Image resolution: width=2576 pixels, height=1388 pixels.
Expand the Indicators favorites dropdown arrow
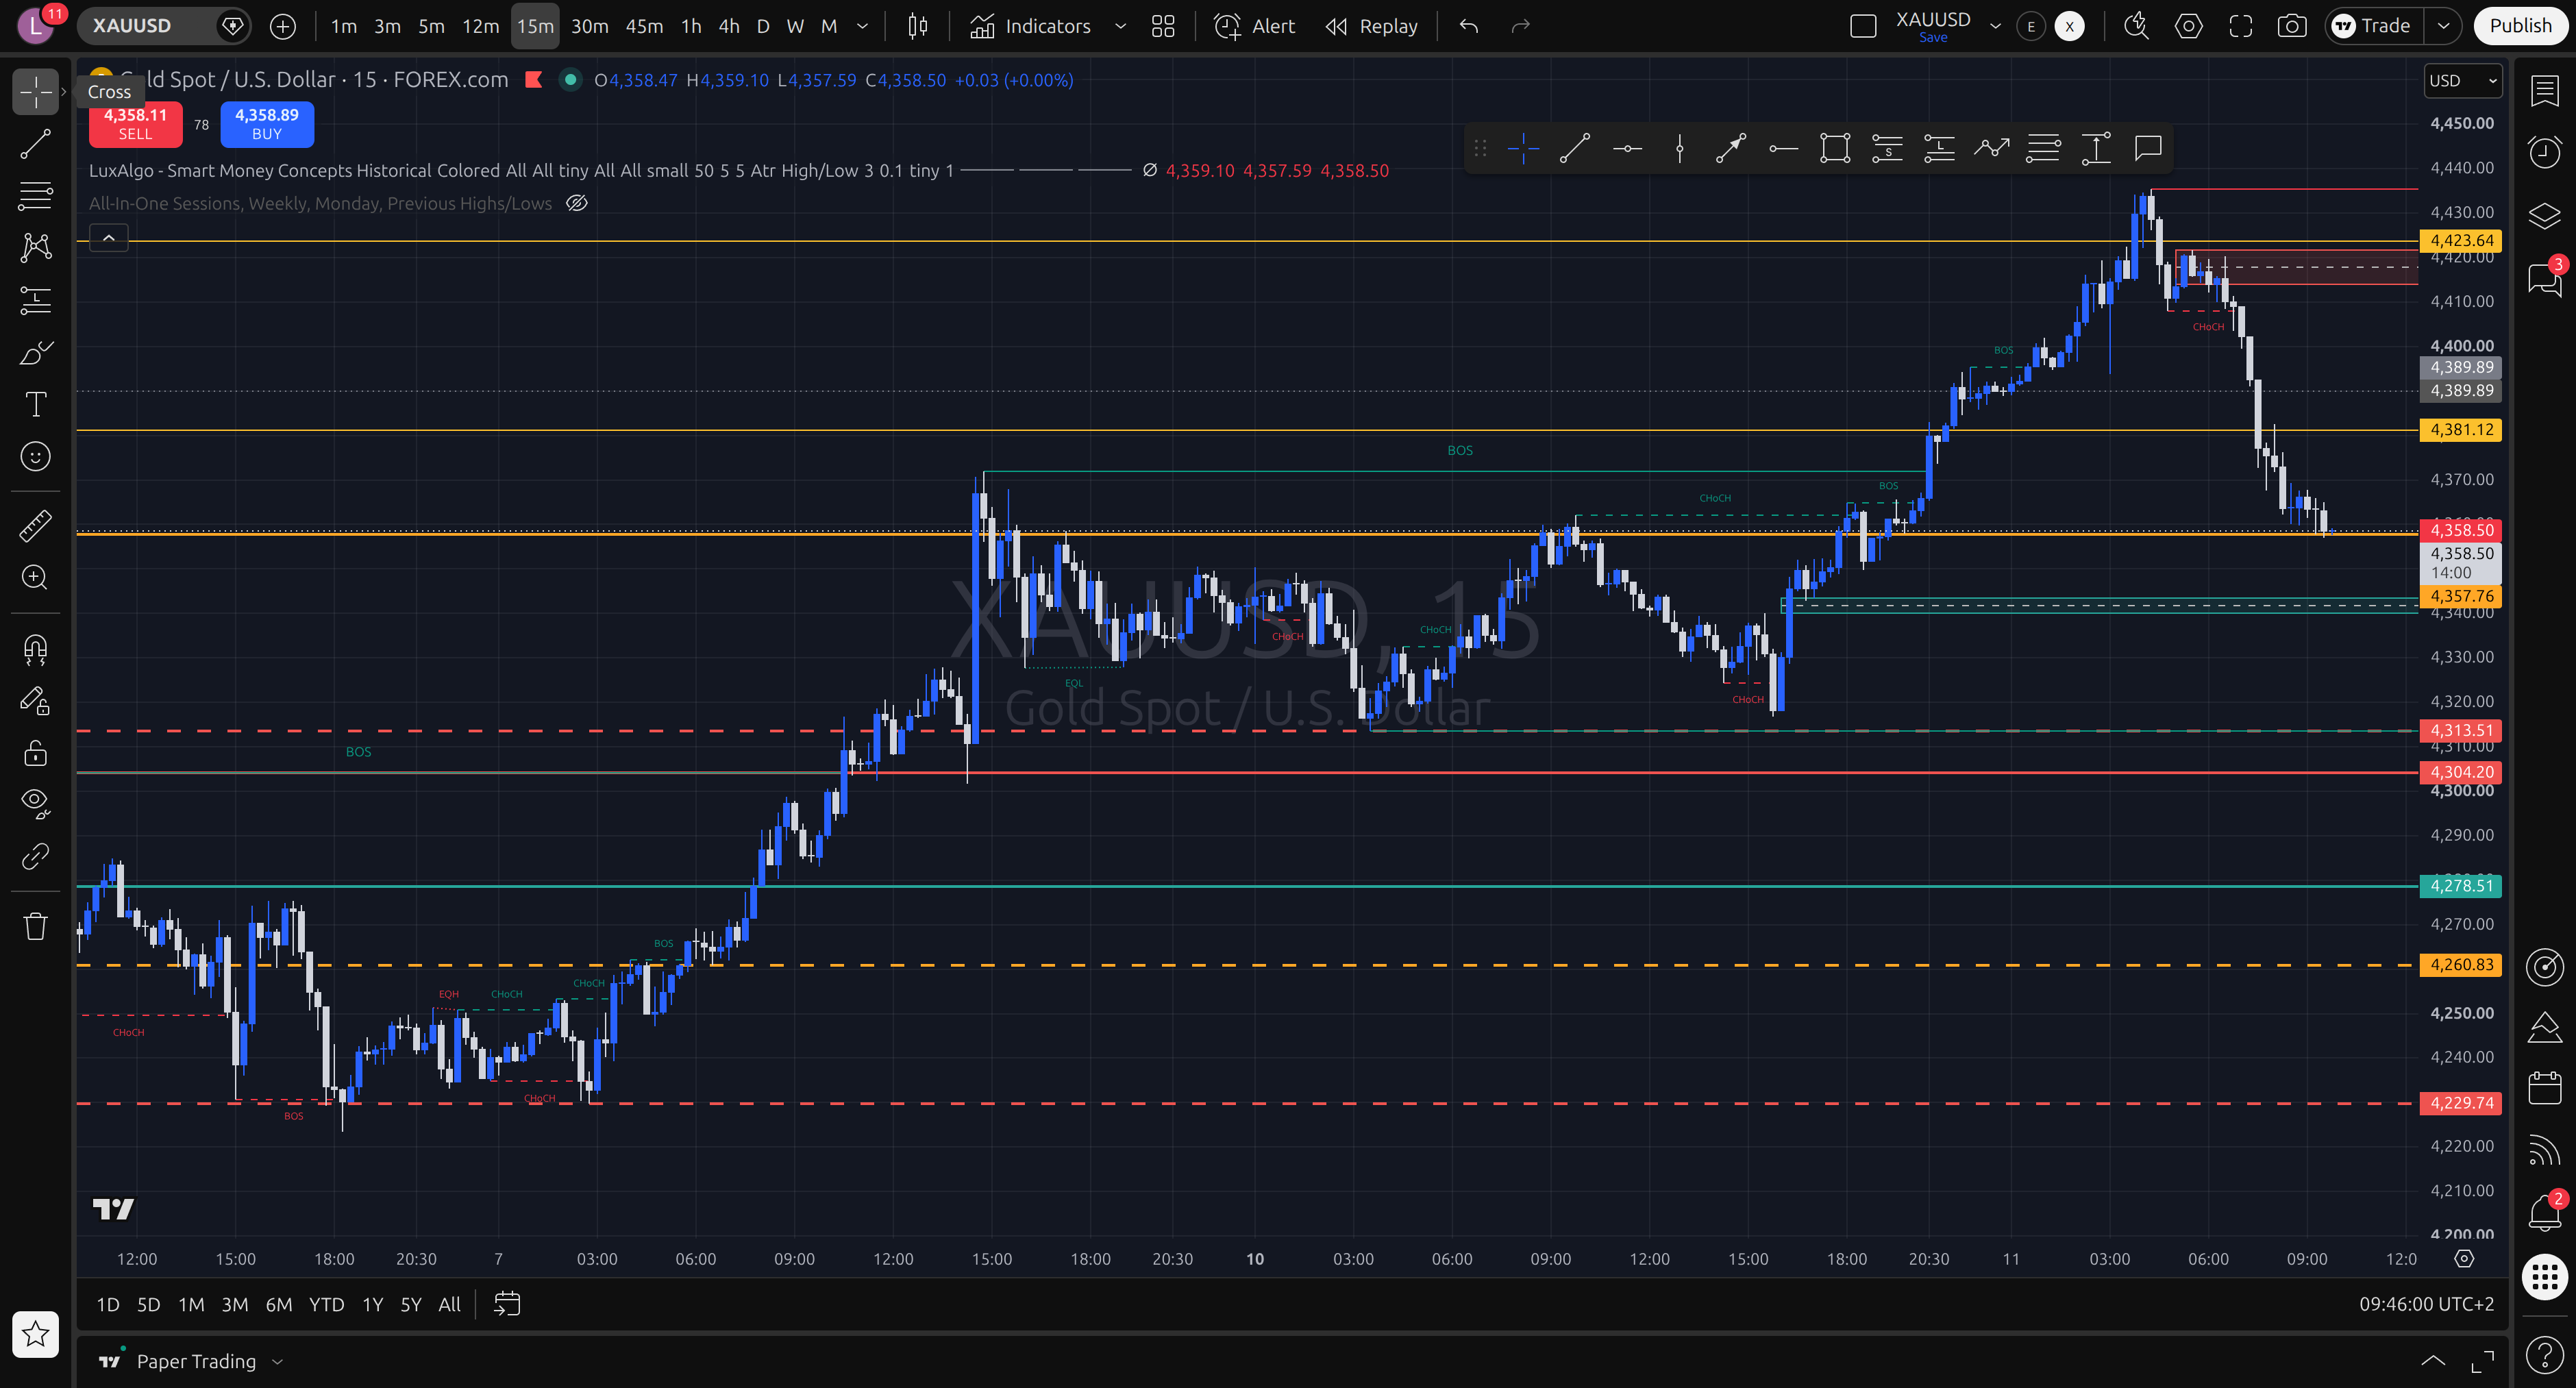click(x=1120, y=26)
